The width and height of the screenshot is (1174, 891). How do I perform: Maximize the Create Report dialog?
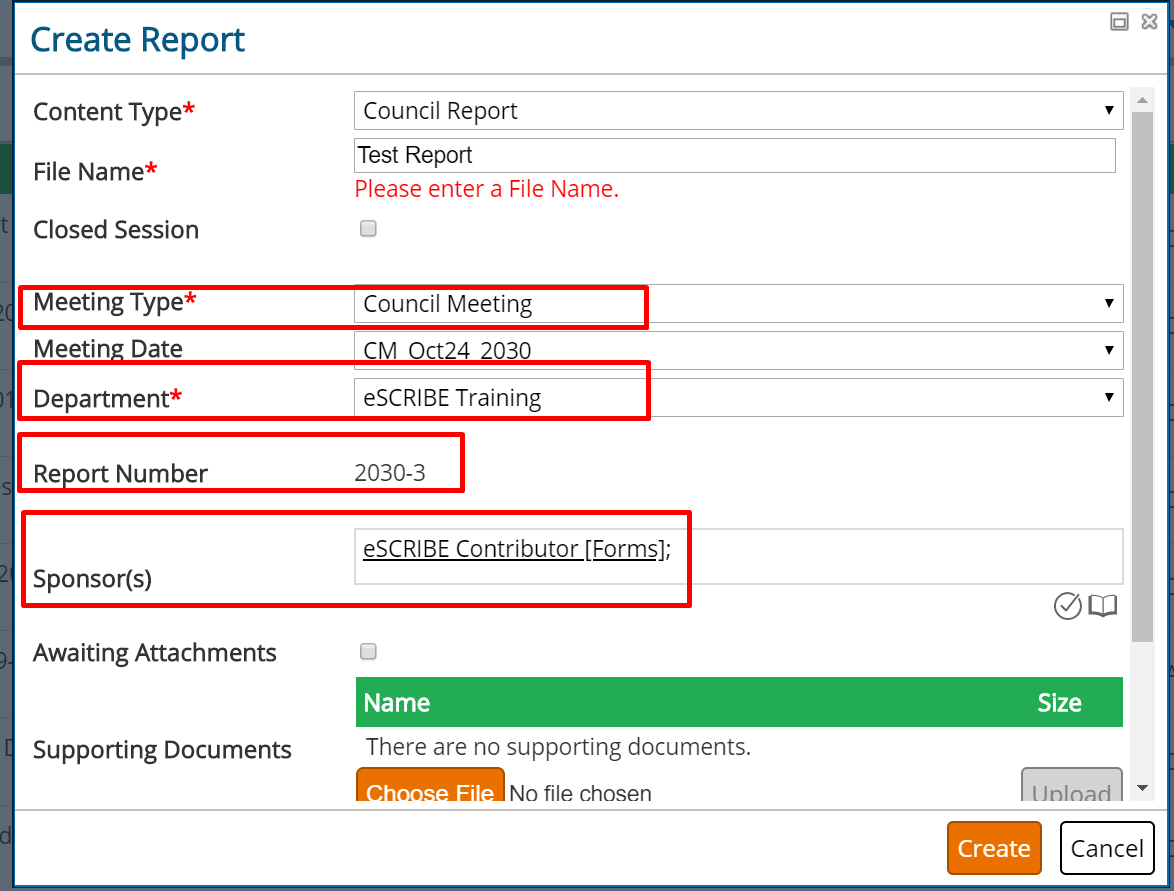click(1119, 22)
